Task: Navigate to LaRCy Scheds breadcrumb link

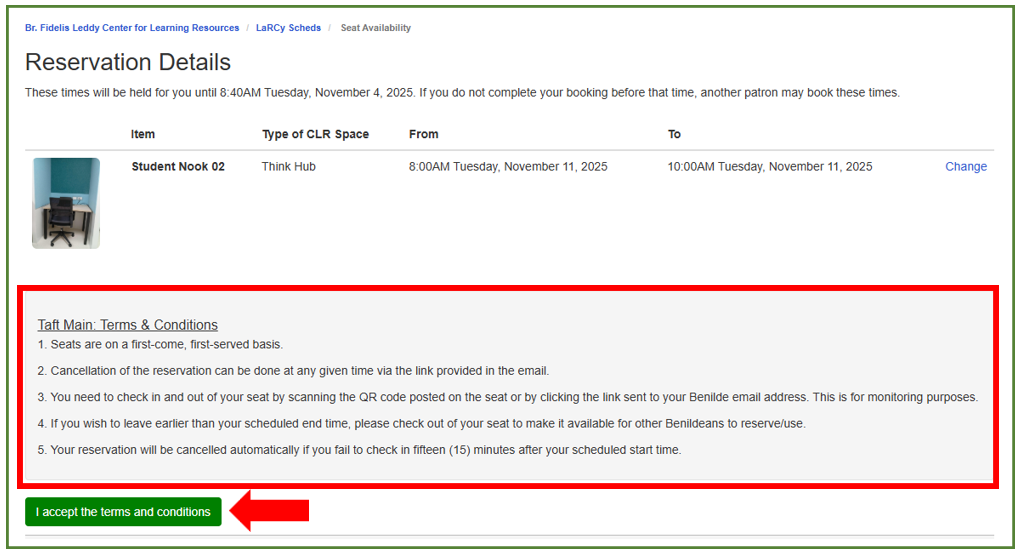Action: point(288,28)
